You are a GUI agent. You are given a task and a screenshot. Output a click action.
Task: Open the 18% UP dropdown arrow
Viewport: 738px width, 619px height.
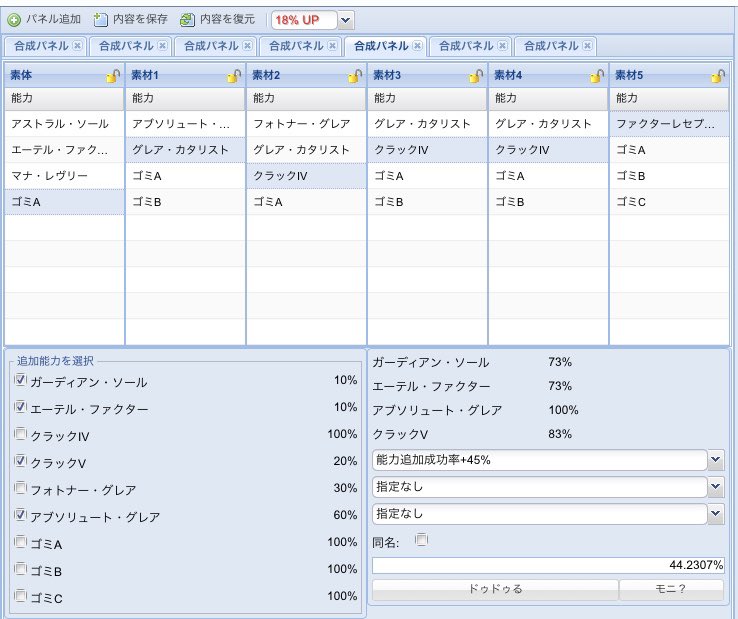point(346,20)
